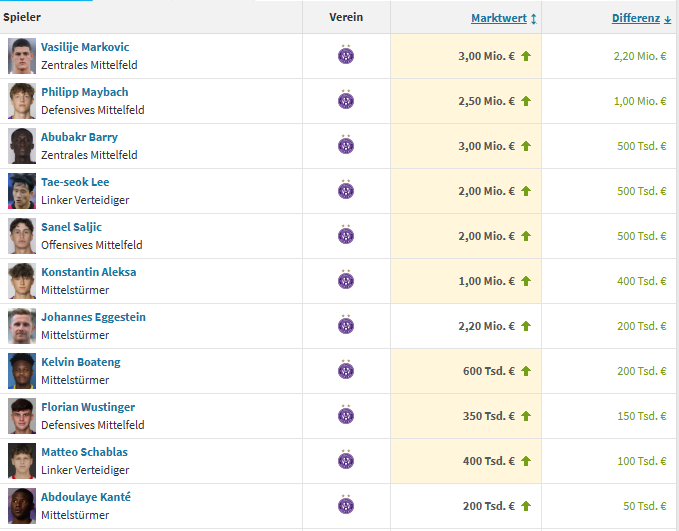Viewport: 679px width, 531px height.
Task: Click green up arrow beside Eggestein's 2,20 Mio. €
Action: (526, 326)
